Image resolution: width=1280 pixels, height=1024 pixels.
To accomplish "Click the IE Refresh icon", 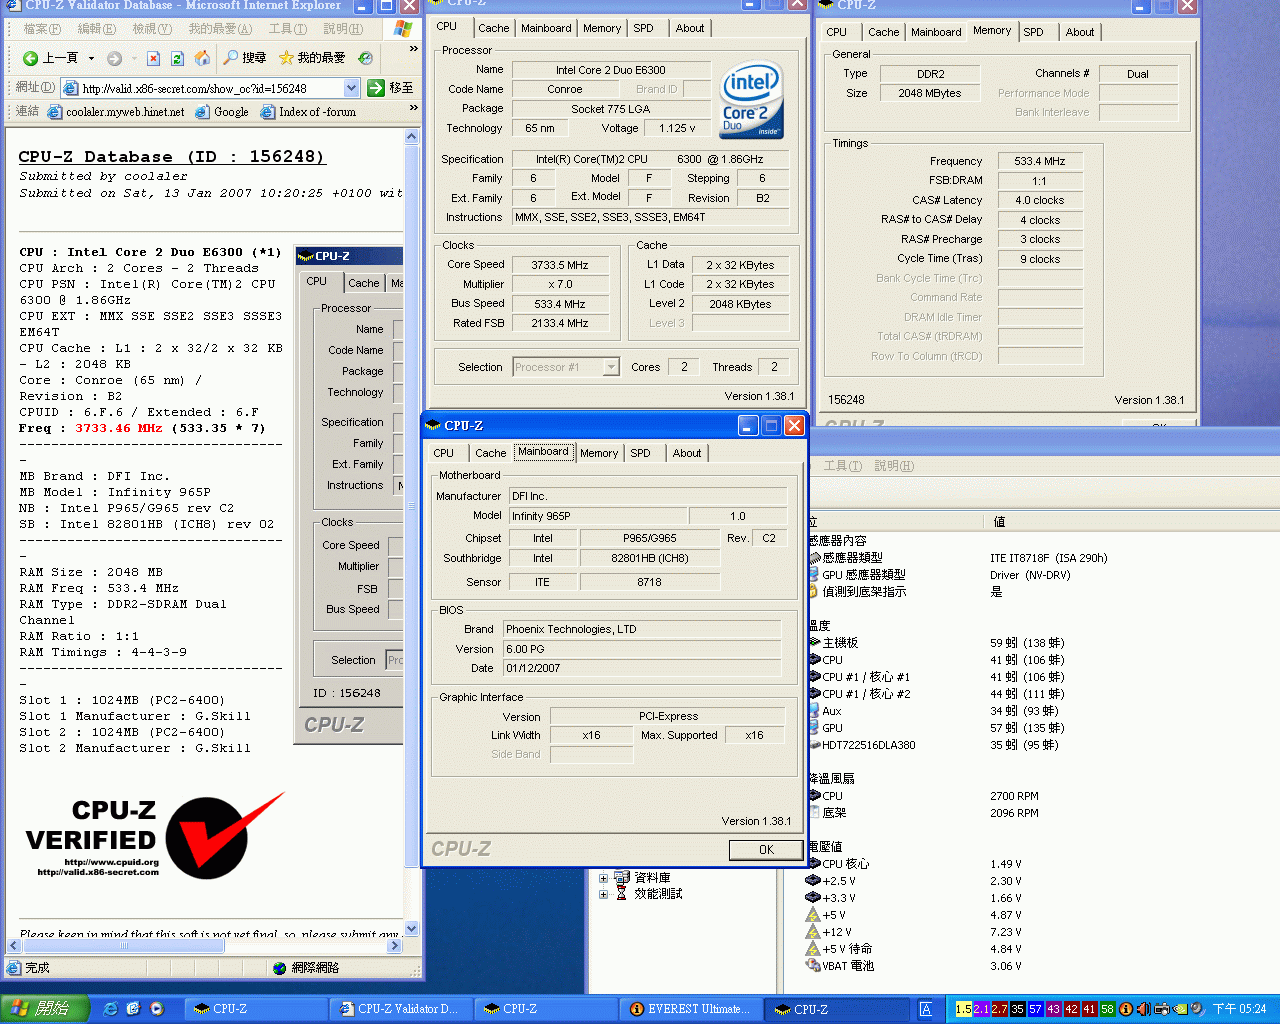I will point(177,58).
